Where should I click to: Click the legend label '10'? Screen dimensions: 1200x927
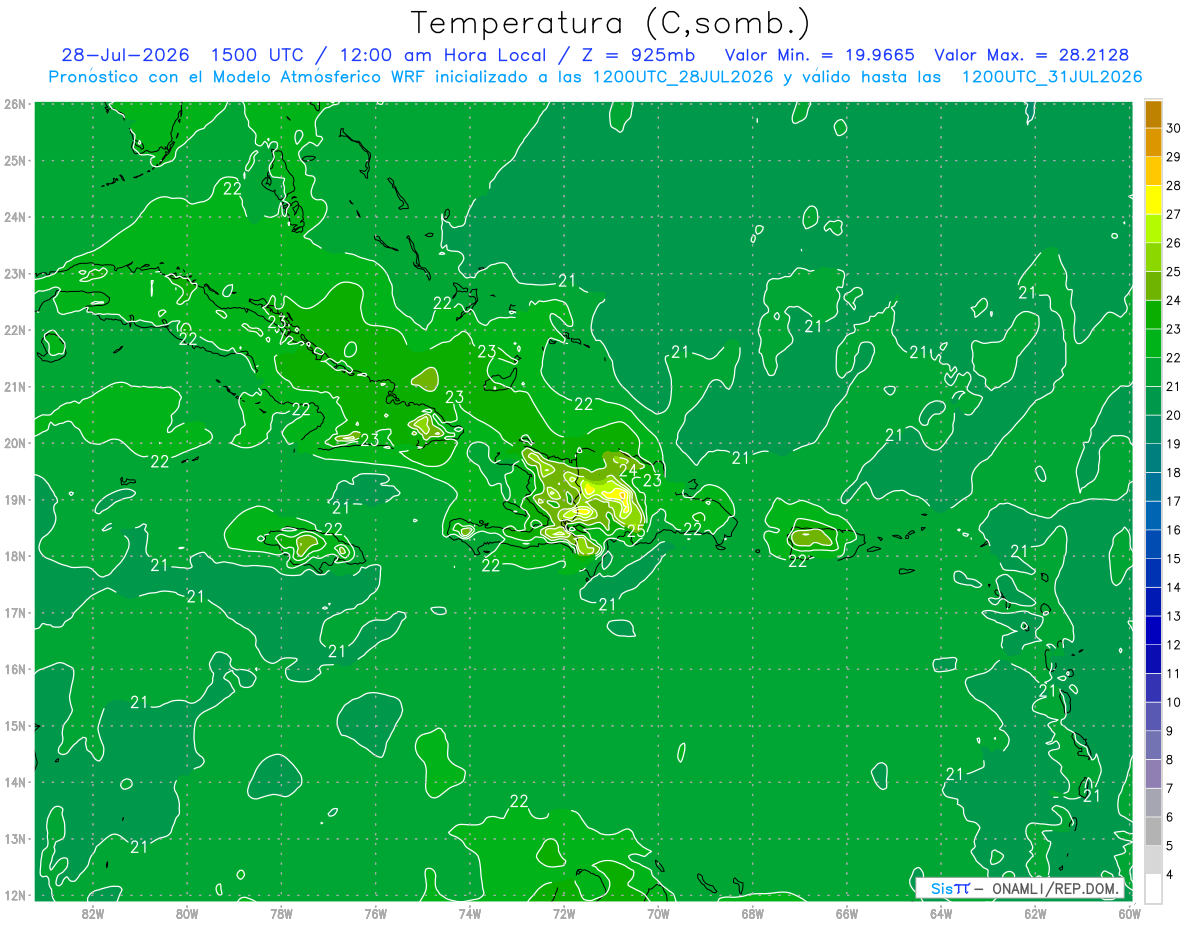tap(1173, 702)
